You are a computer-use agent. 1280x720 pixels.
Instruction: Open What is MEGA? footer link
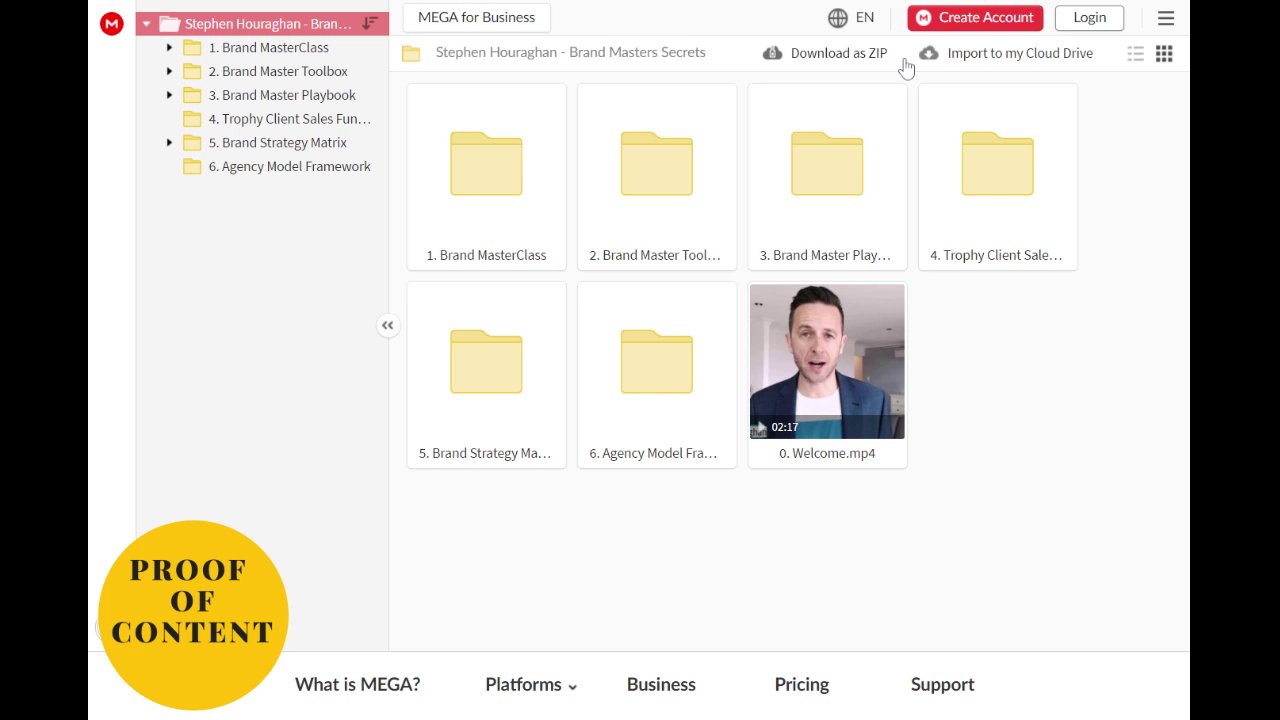(x=357, y=685)
